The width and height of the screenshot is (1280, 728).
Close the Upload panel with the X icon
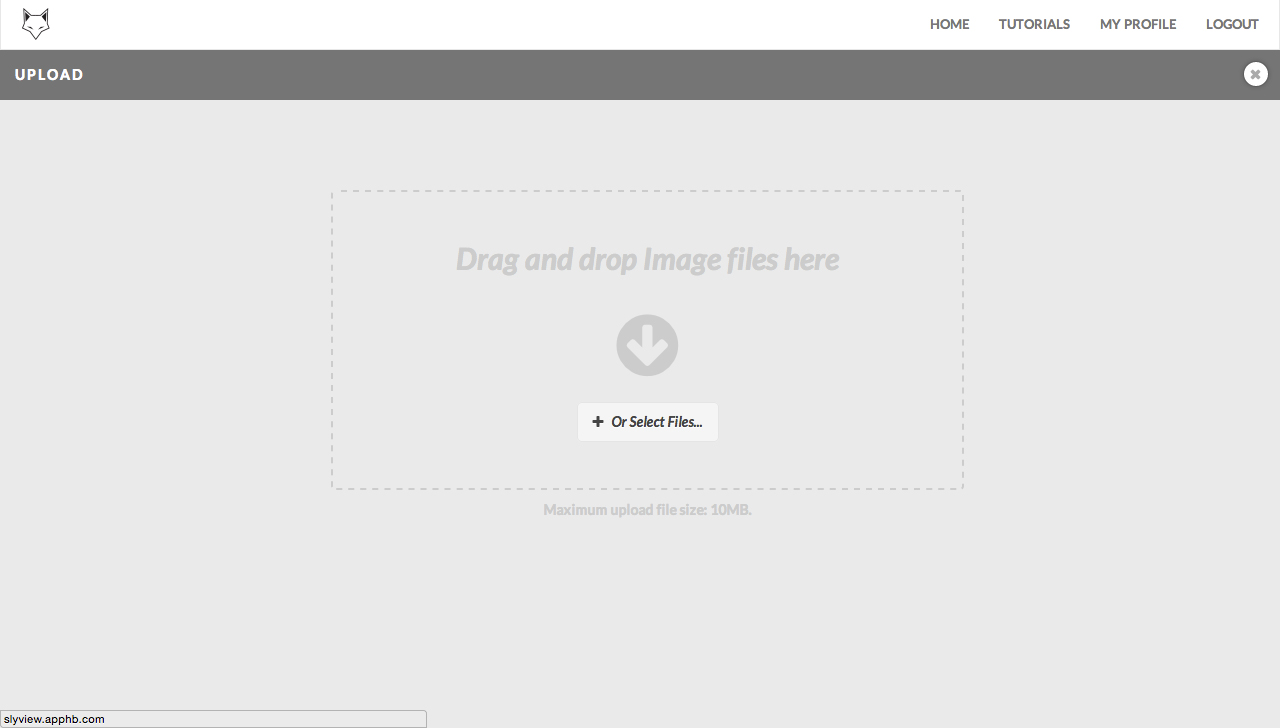(1255, 74)
